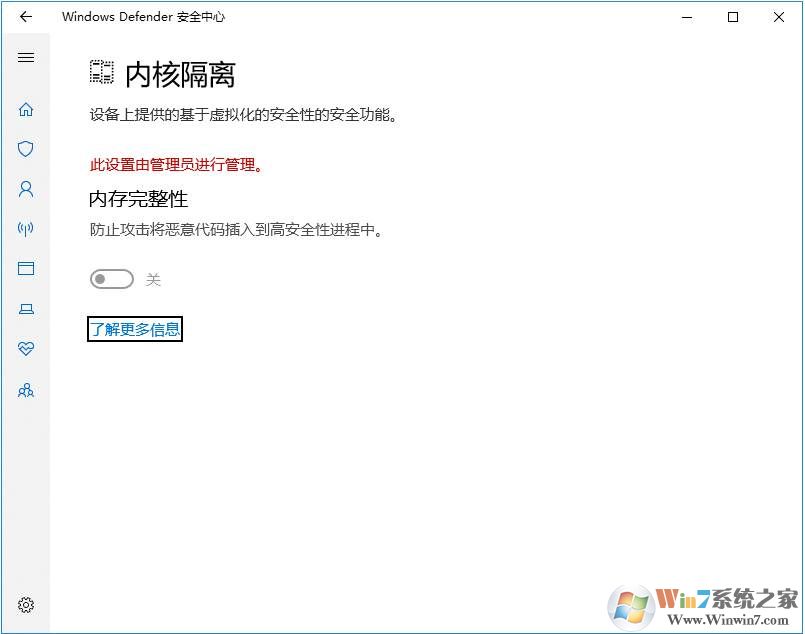Open Device performance & health heart icon
The image size is (805, 634).
[x=26, y=349]
